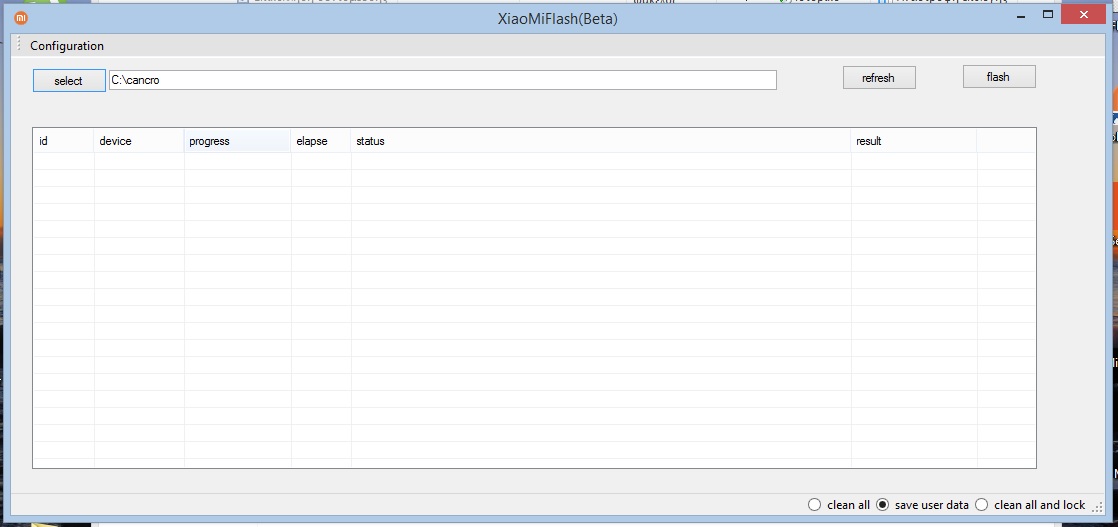
Task: Click the menu bar drag handle
Action: [x=19, y=46]
